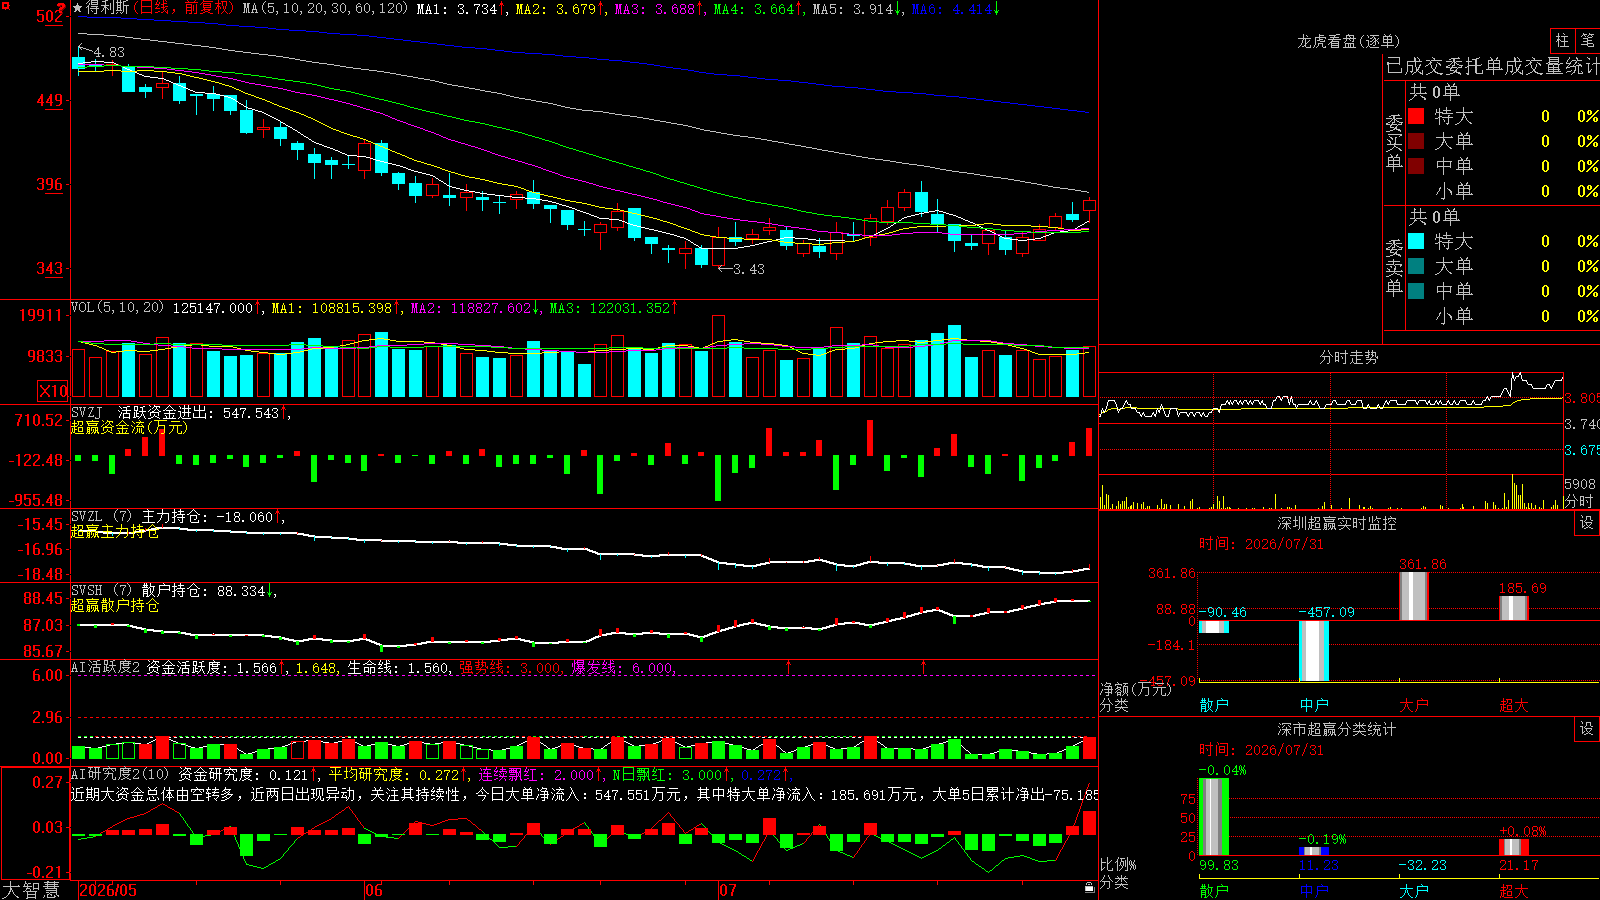Switch order view to 柱 (bar) mode
The height and width of the screenshot is (900, 1600).
(x=1562, y=41)
